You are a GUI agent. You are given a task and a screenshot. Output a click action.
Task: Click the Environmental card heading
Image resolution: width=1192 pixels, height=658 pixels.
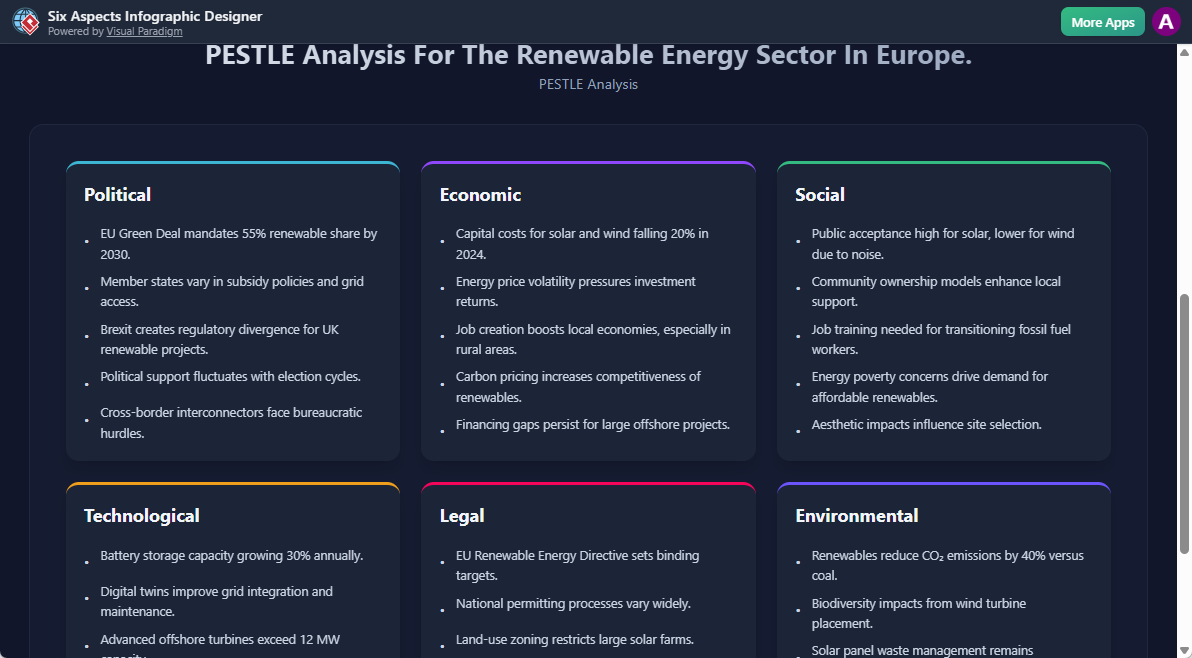click(x=856, y=515)
